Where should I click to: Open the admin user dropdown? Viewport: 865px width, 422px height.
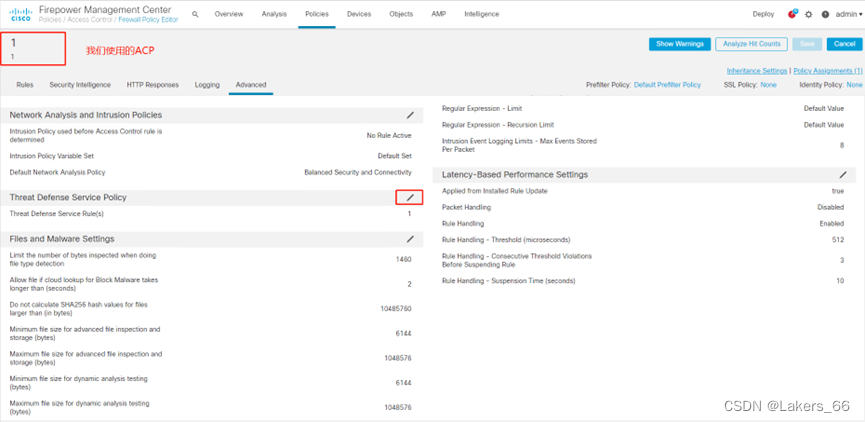pos(848,14)
